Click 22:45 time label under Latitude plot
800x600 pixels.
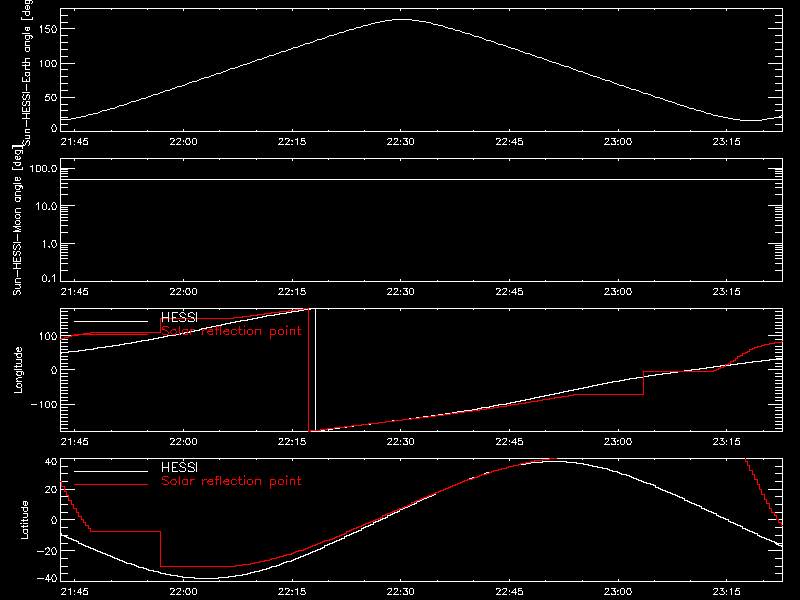point(509,592)
